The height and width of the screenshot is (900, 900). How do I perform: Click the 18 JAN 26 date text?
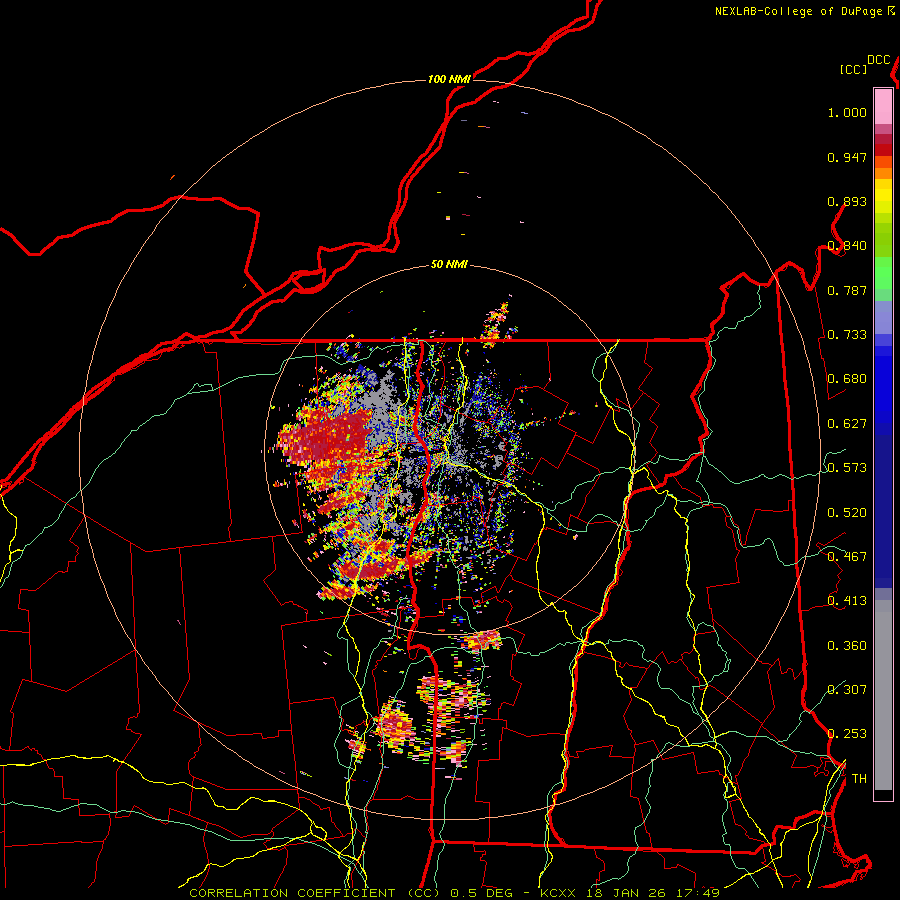[626, 893]
